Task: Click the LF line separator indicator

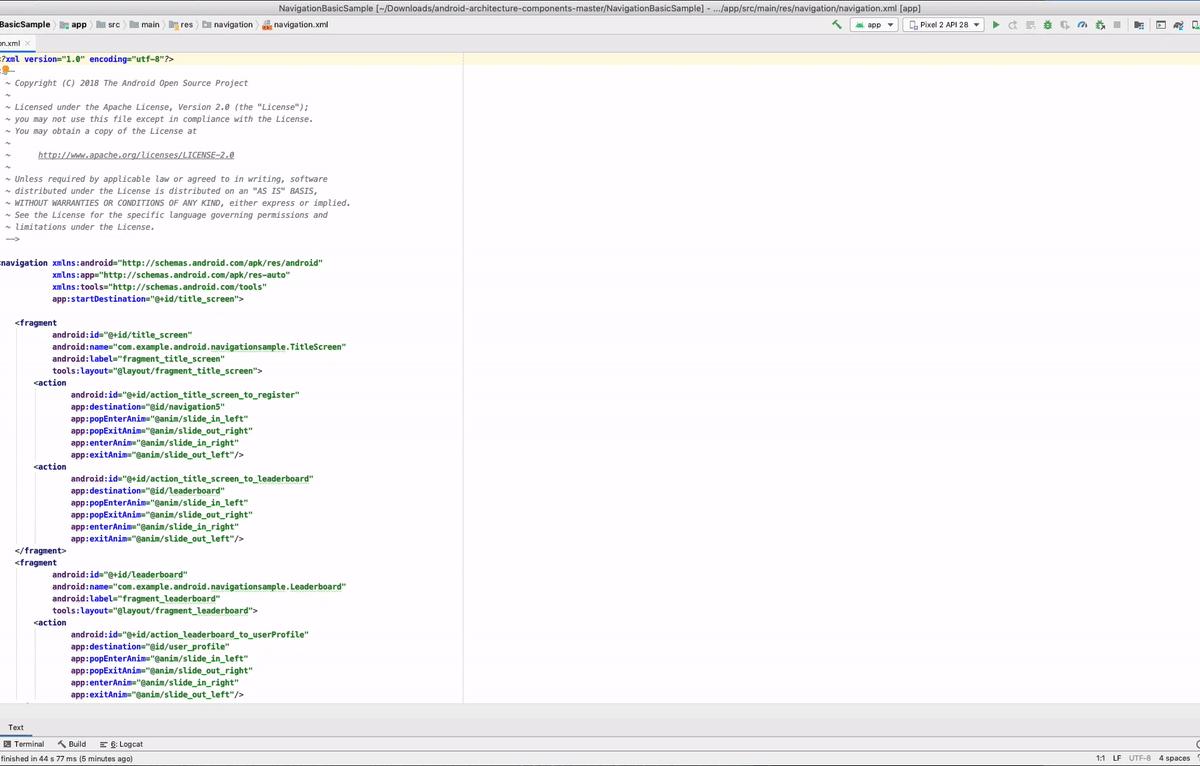Action: pos(1117,758)
